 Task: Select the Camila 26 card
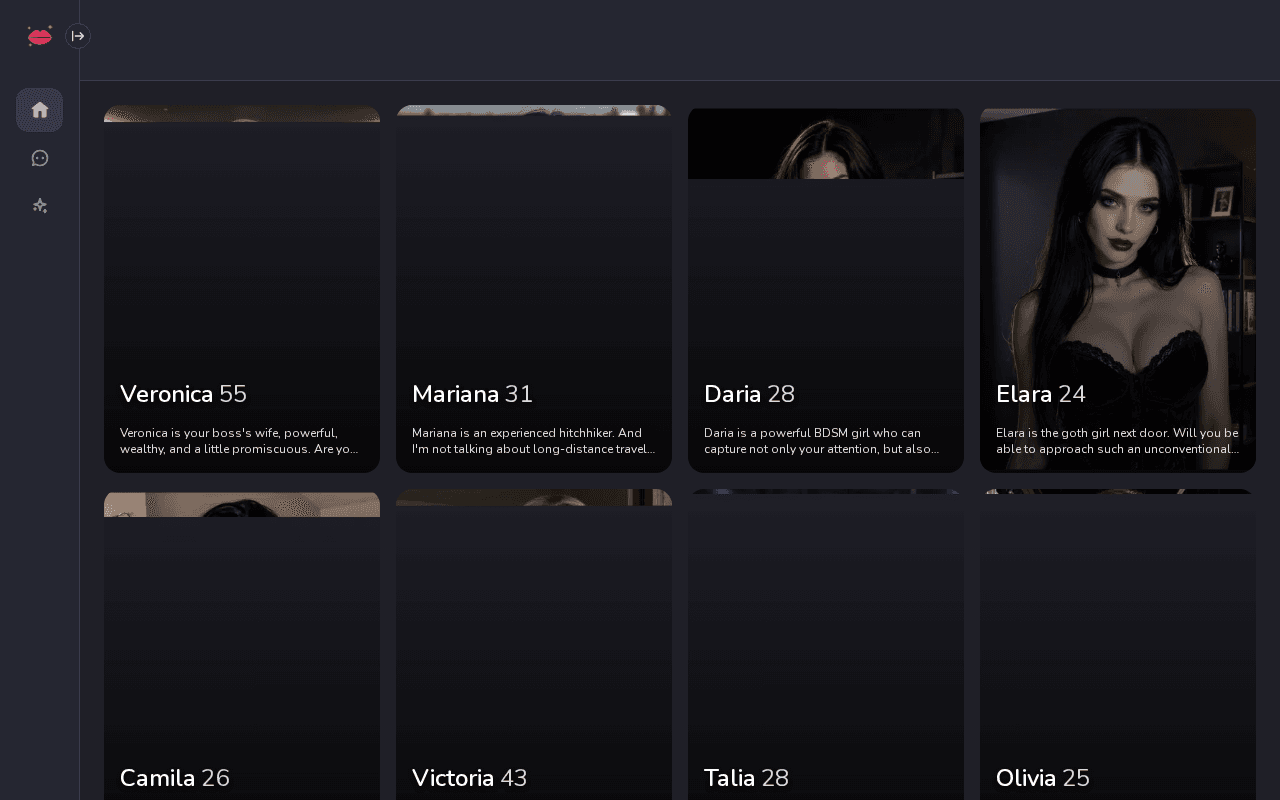[242, 646]
